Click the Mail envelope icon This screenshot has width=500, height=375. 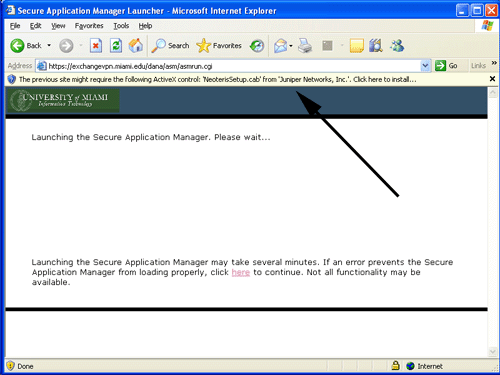pos(280,46)
